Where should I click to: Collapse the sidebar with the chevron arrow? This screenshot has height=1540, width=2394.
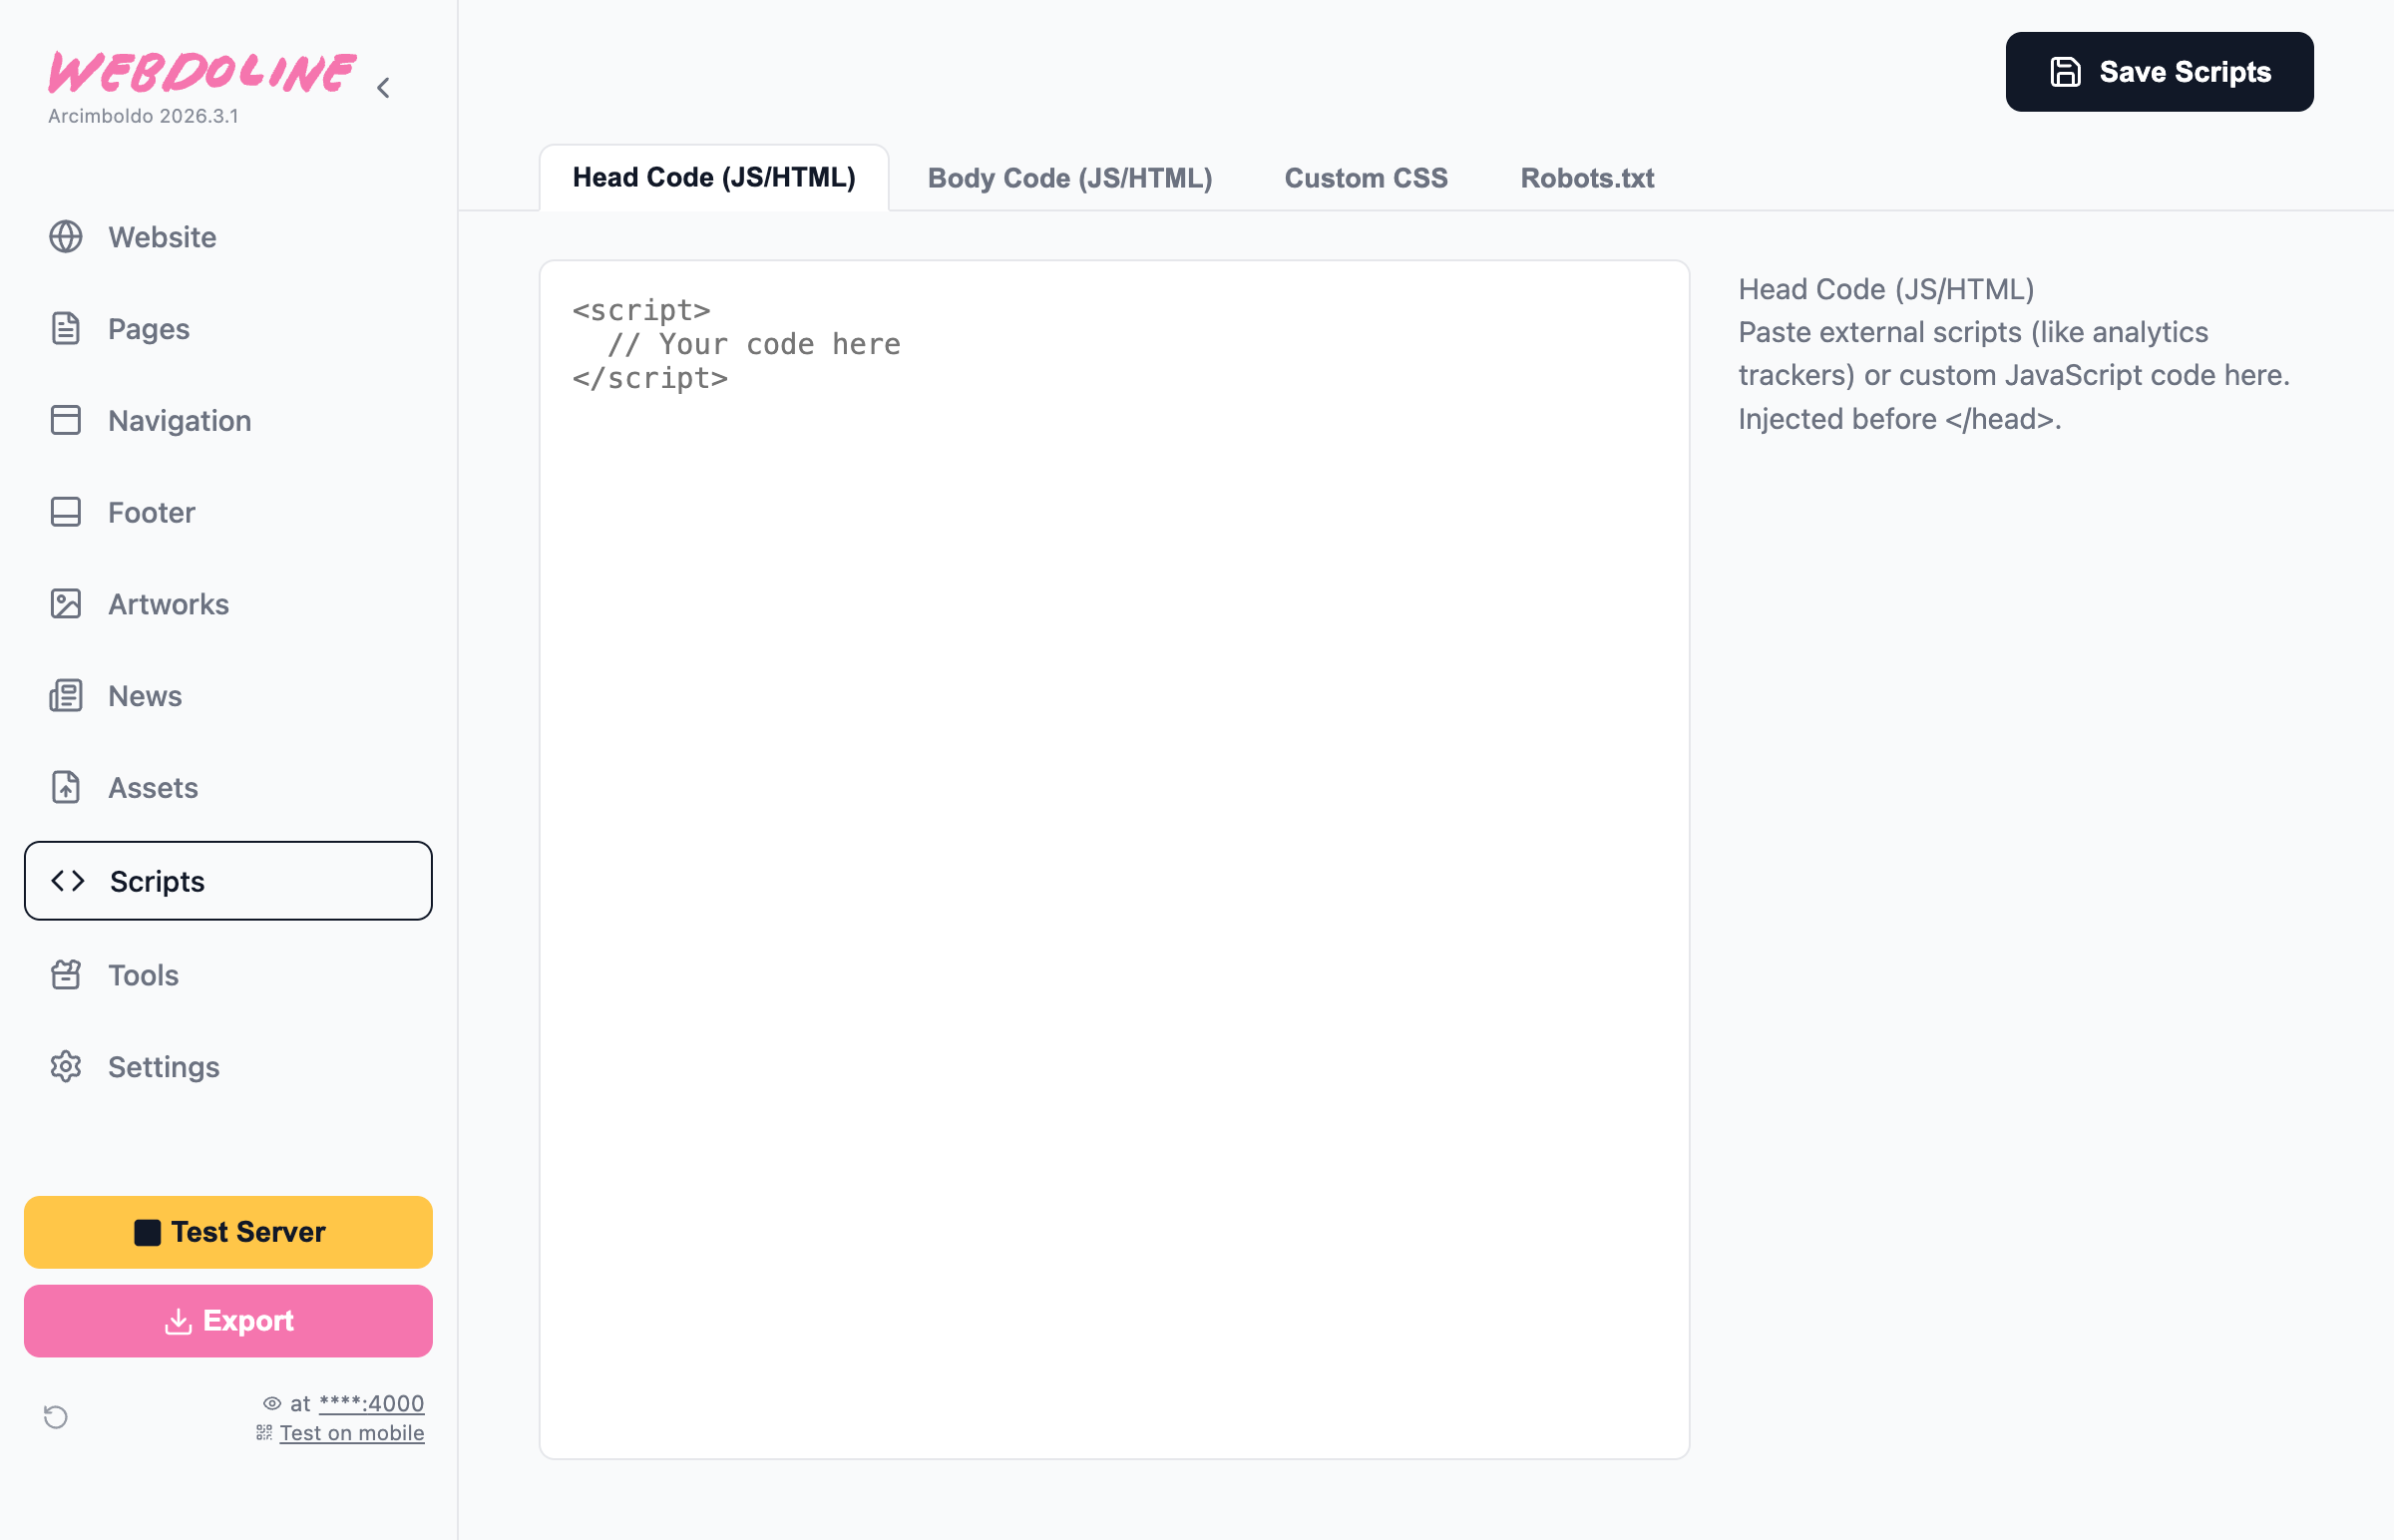point(384,88)
